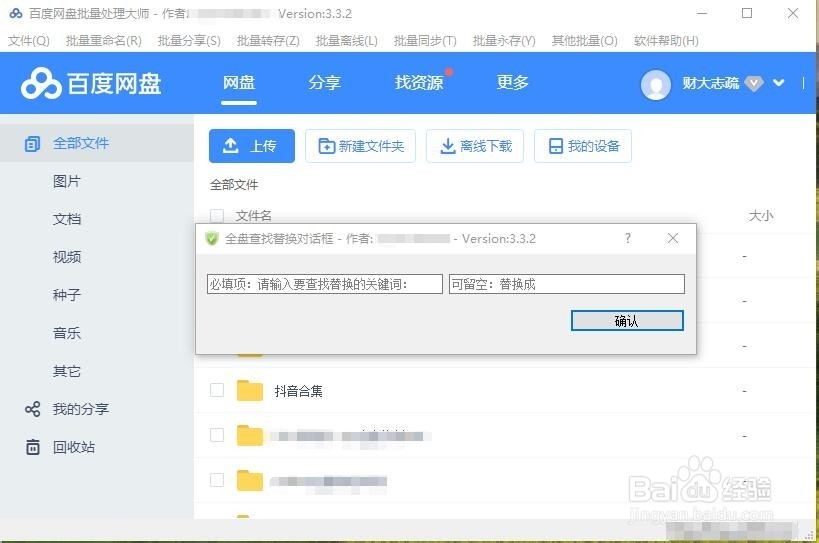Click the 上传 upload button

click(x=252, y=146)
